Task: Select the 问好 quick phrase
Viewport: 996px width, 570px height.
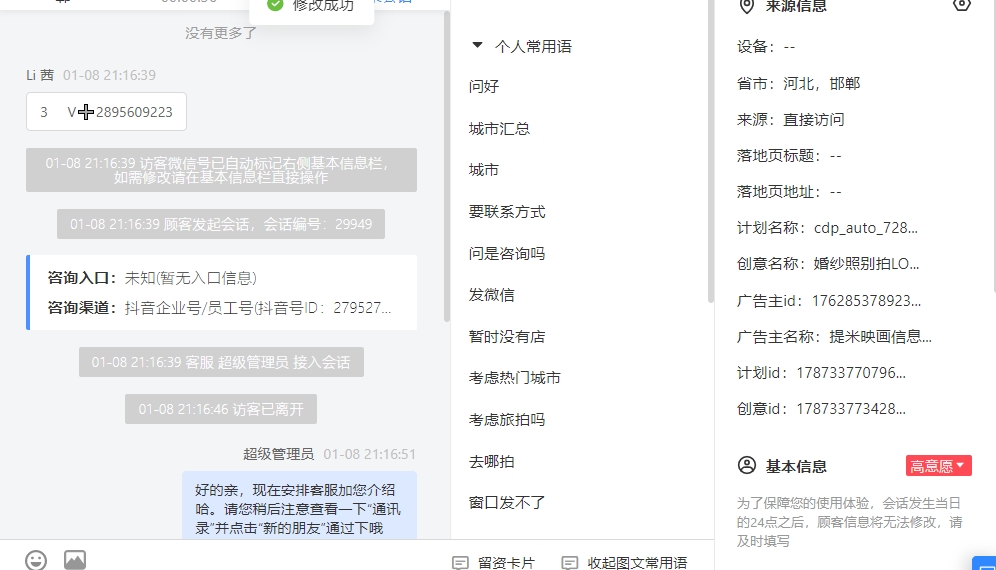Action: tap(484, 86)
